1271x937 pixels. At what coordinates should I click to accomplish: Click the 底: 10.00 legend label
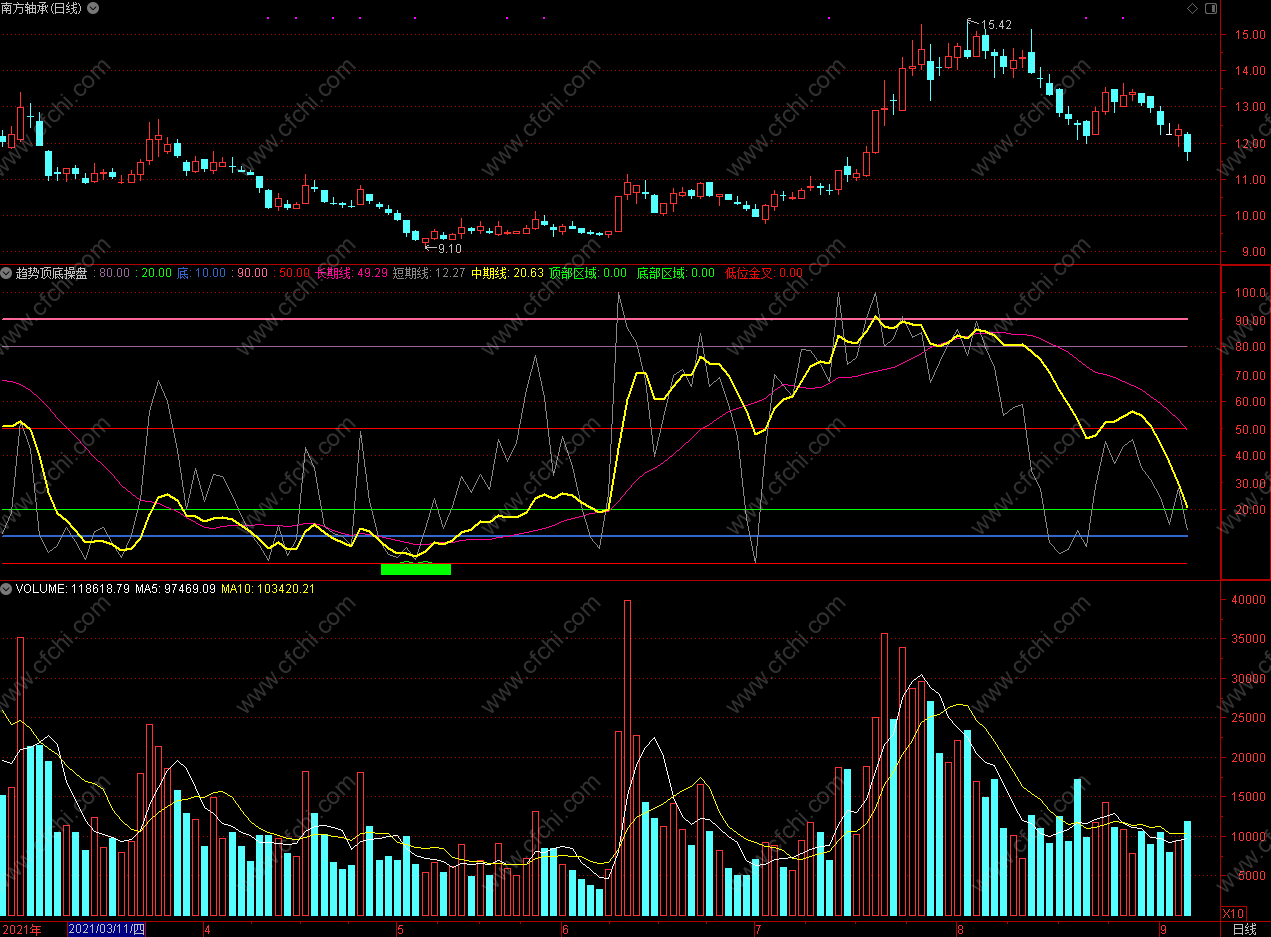[201, 272]
